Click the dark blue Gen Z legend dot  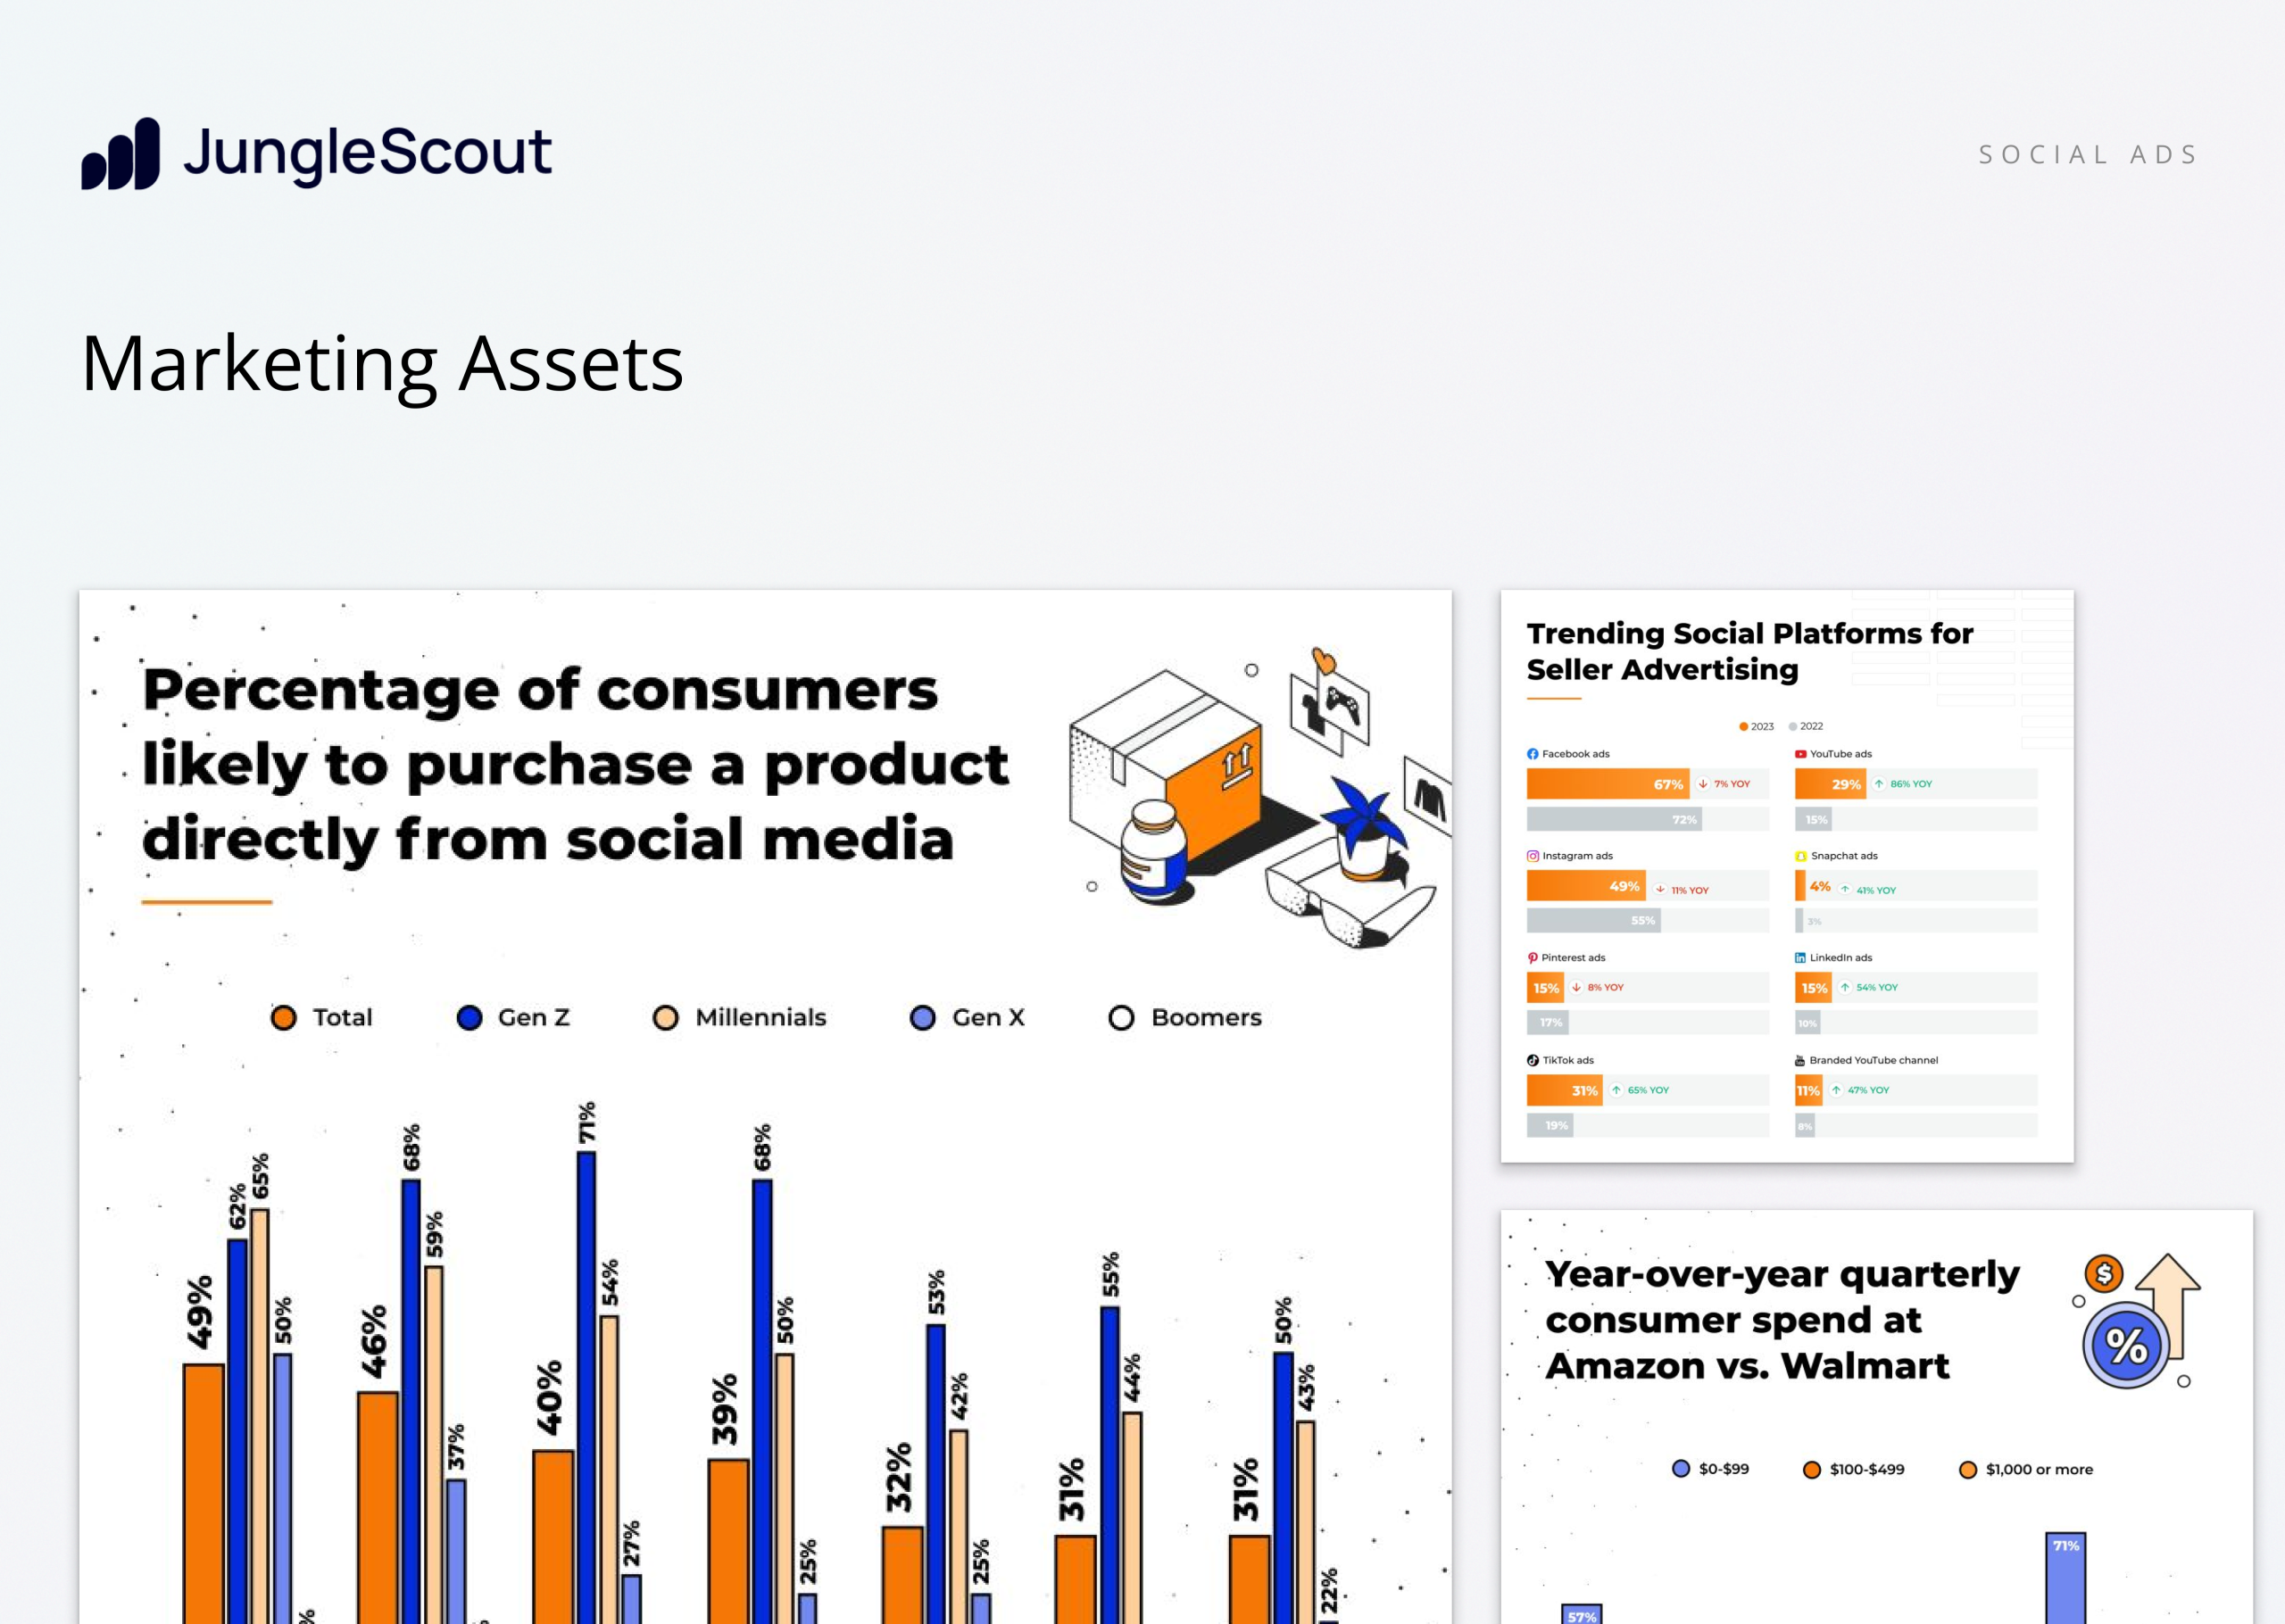click(469, 1018)
